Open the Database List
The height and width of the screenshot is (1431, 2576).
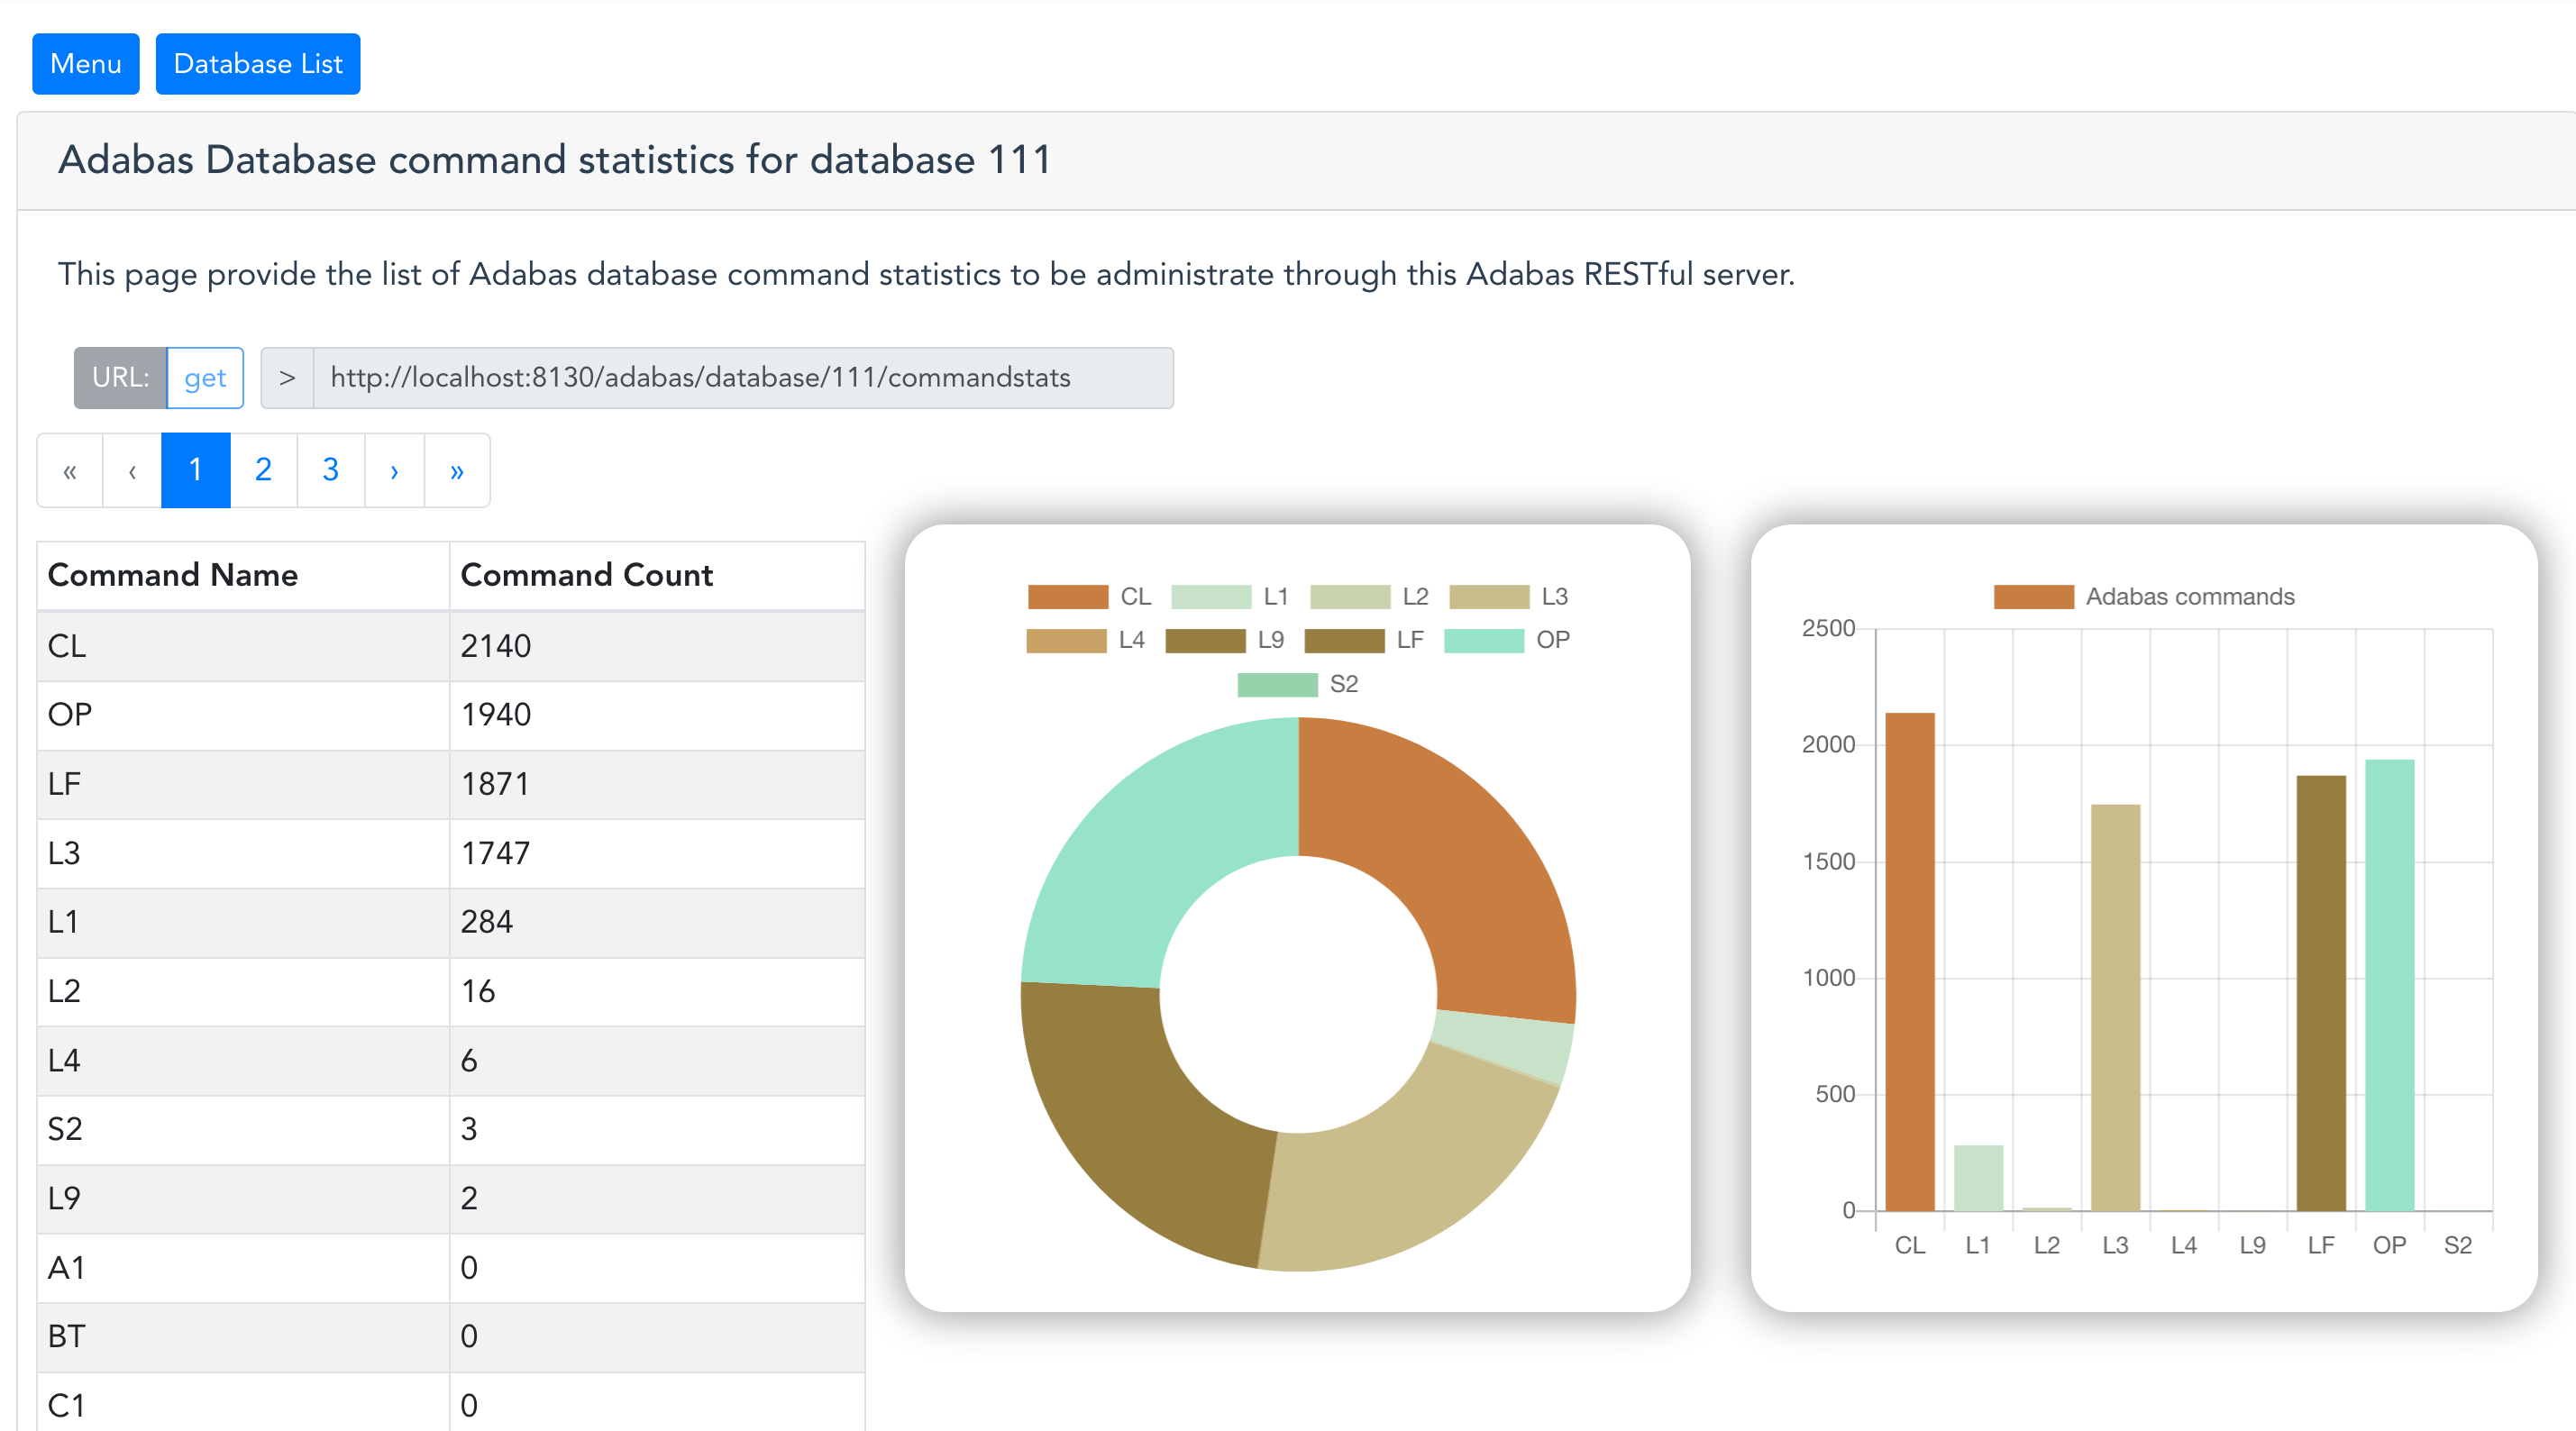pos(258,64)
